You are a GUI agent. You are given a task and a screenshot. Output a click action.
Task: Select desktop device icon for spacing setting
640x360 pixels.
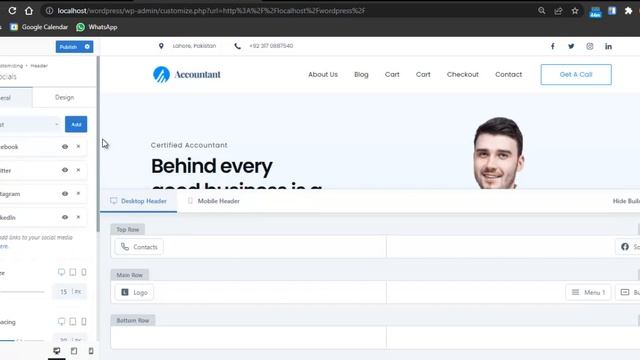pos(61,322)
